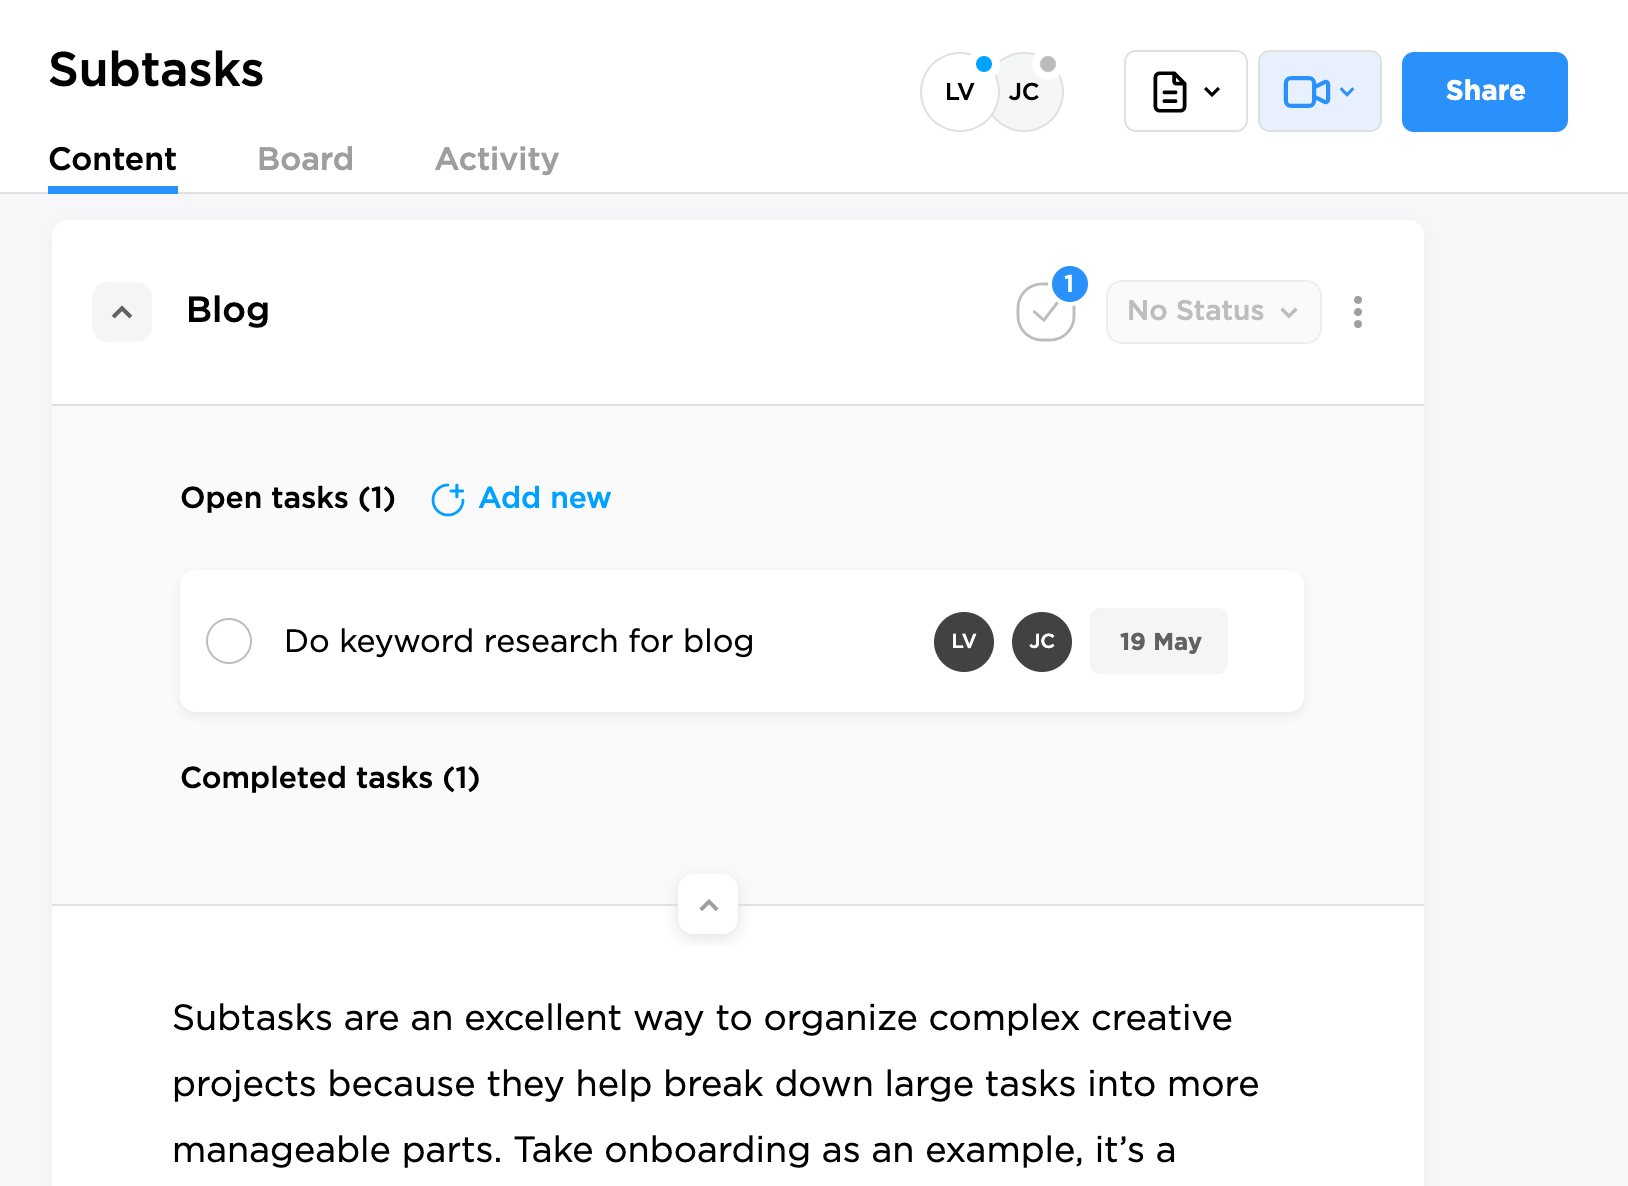This screenshot has width=1628, height=1186.
Task: Click the Blog task checkmark counter icon
Action: pyautogui.click(x=1046, y=311)
